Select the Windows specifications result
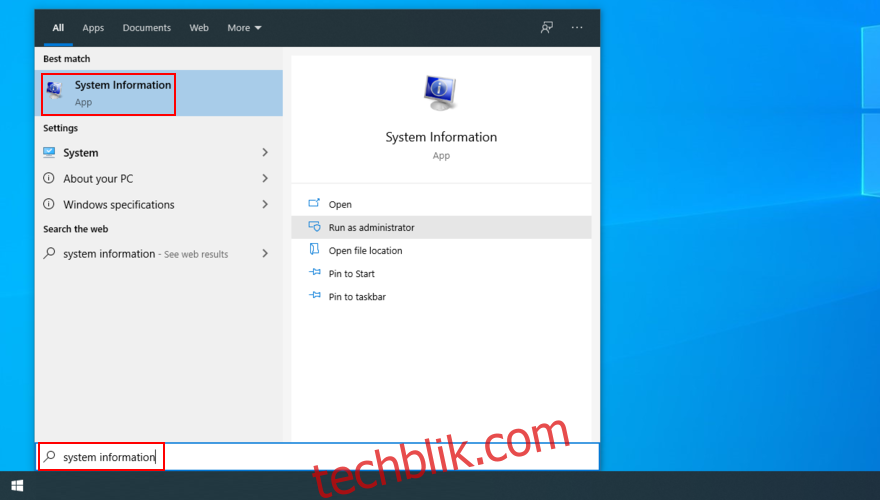Viewport: 880px width, 500px height. click(x=159, y=204)
